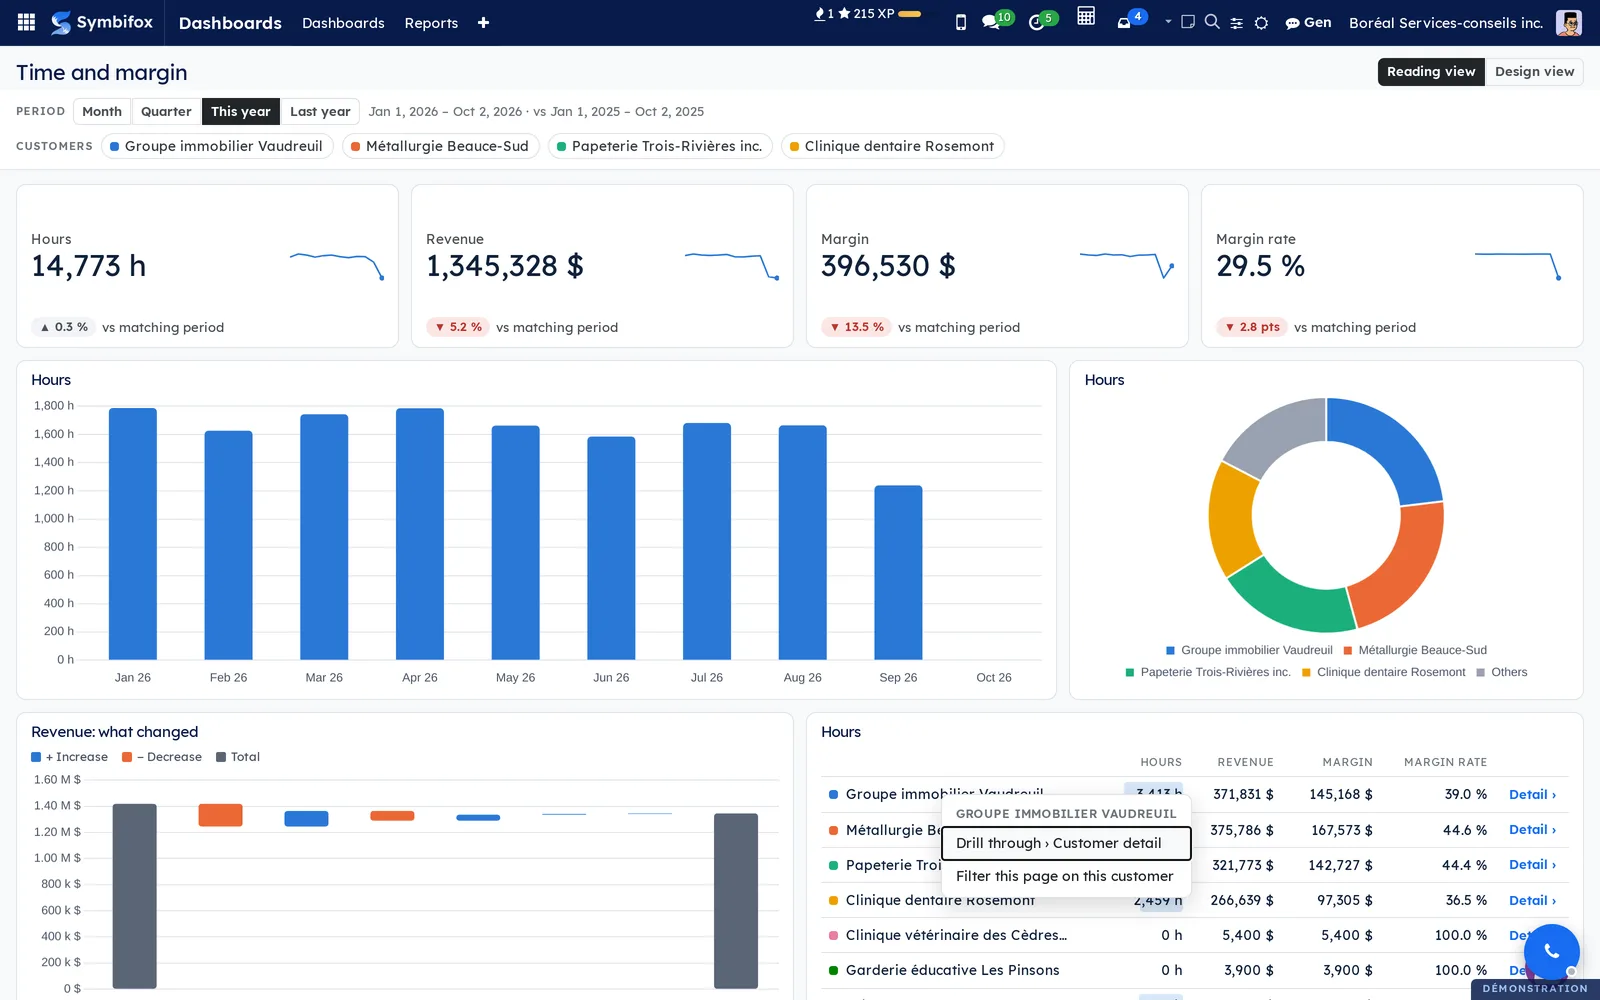Open the apps grid menu

pos(27,22)
